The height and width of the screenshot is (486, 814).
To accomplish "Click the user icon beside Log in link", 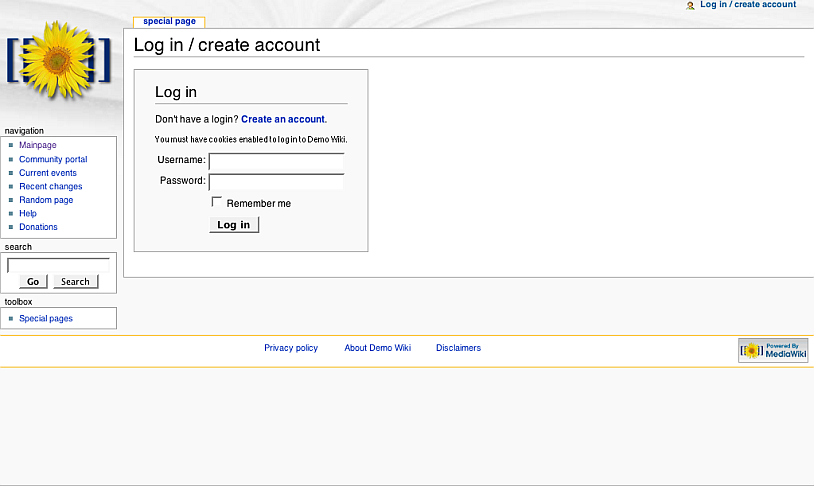I will point(690,5).
